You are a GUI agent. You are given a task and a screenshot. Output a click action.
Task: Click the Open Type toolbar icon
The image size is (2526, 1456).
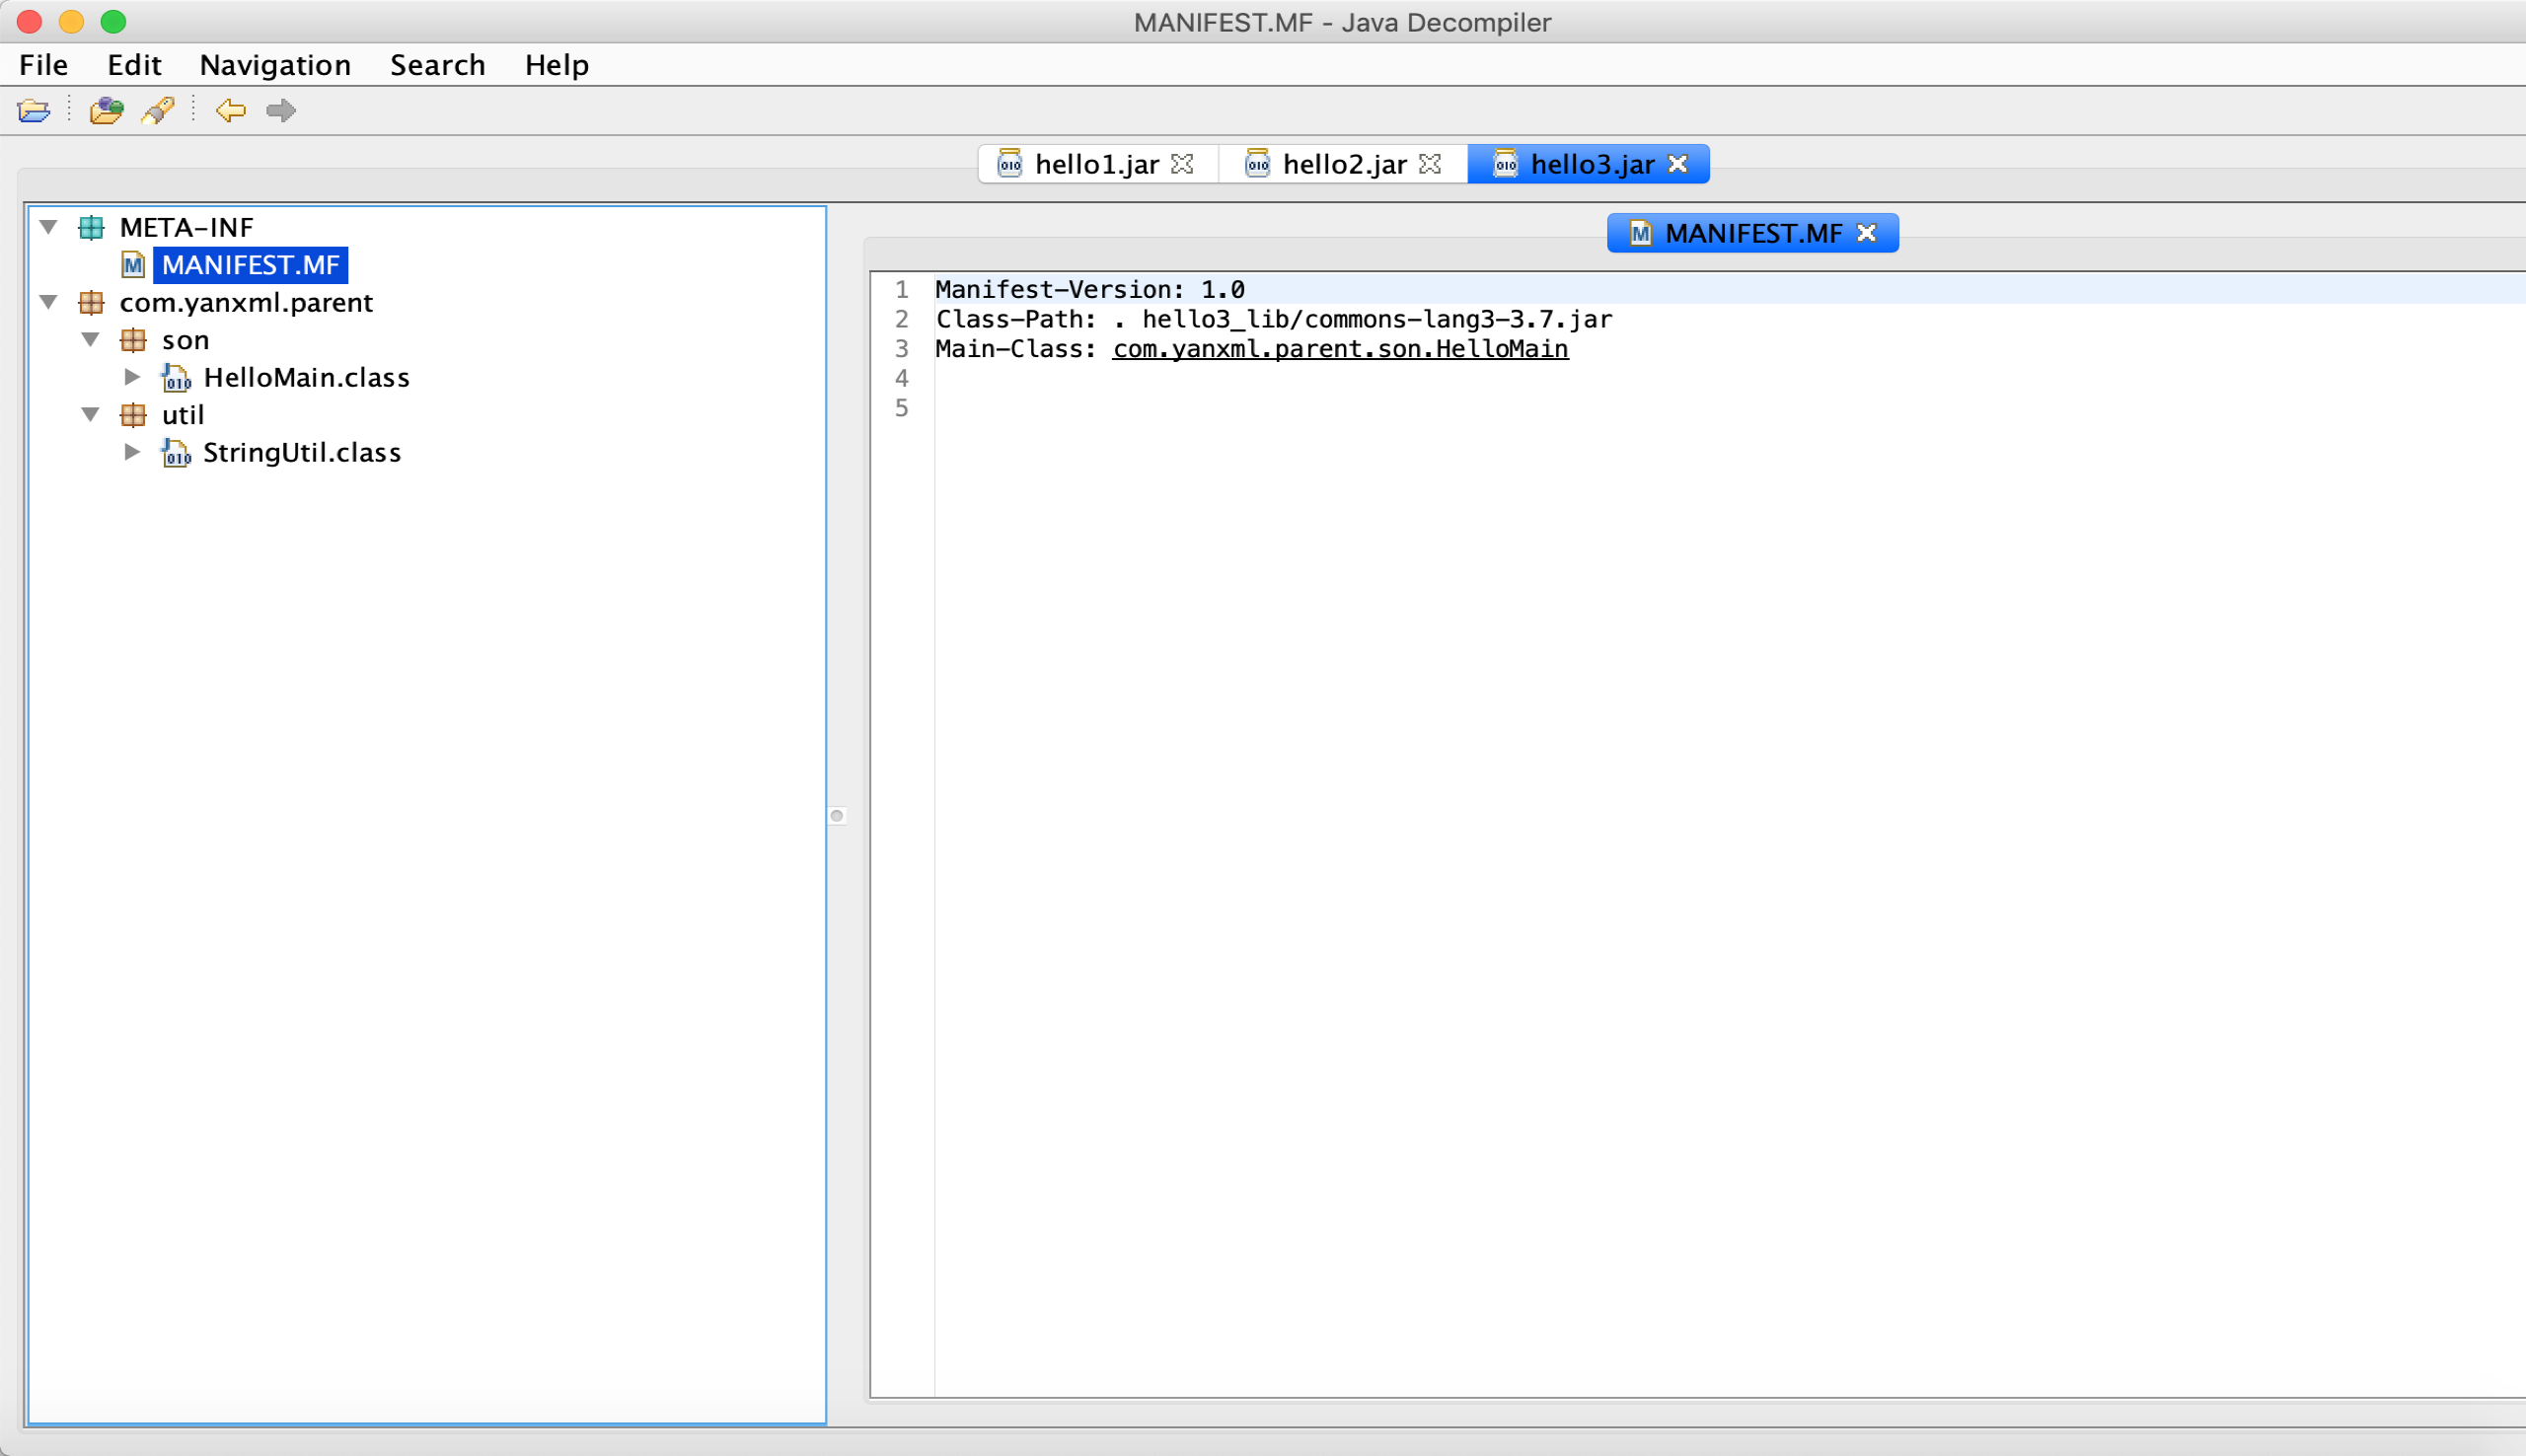(x=106, y=110)
